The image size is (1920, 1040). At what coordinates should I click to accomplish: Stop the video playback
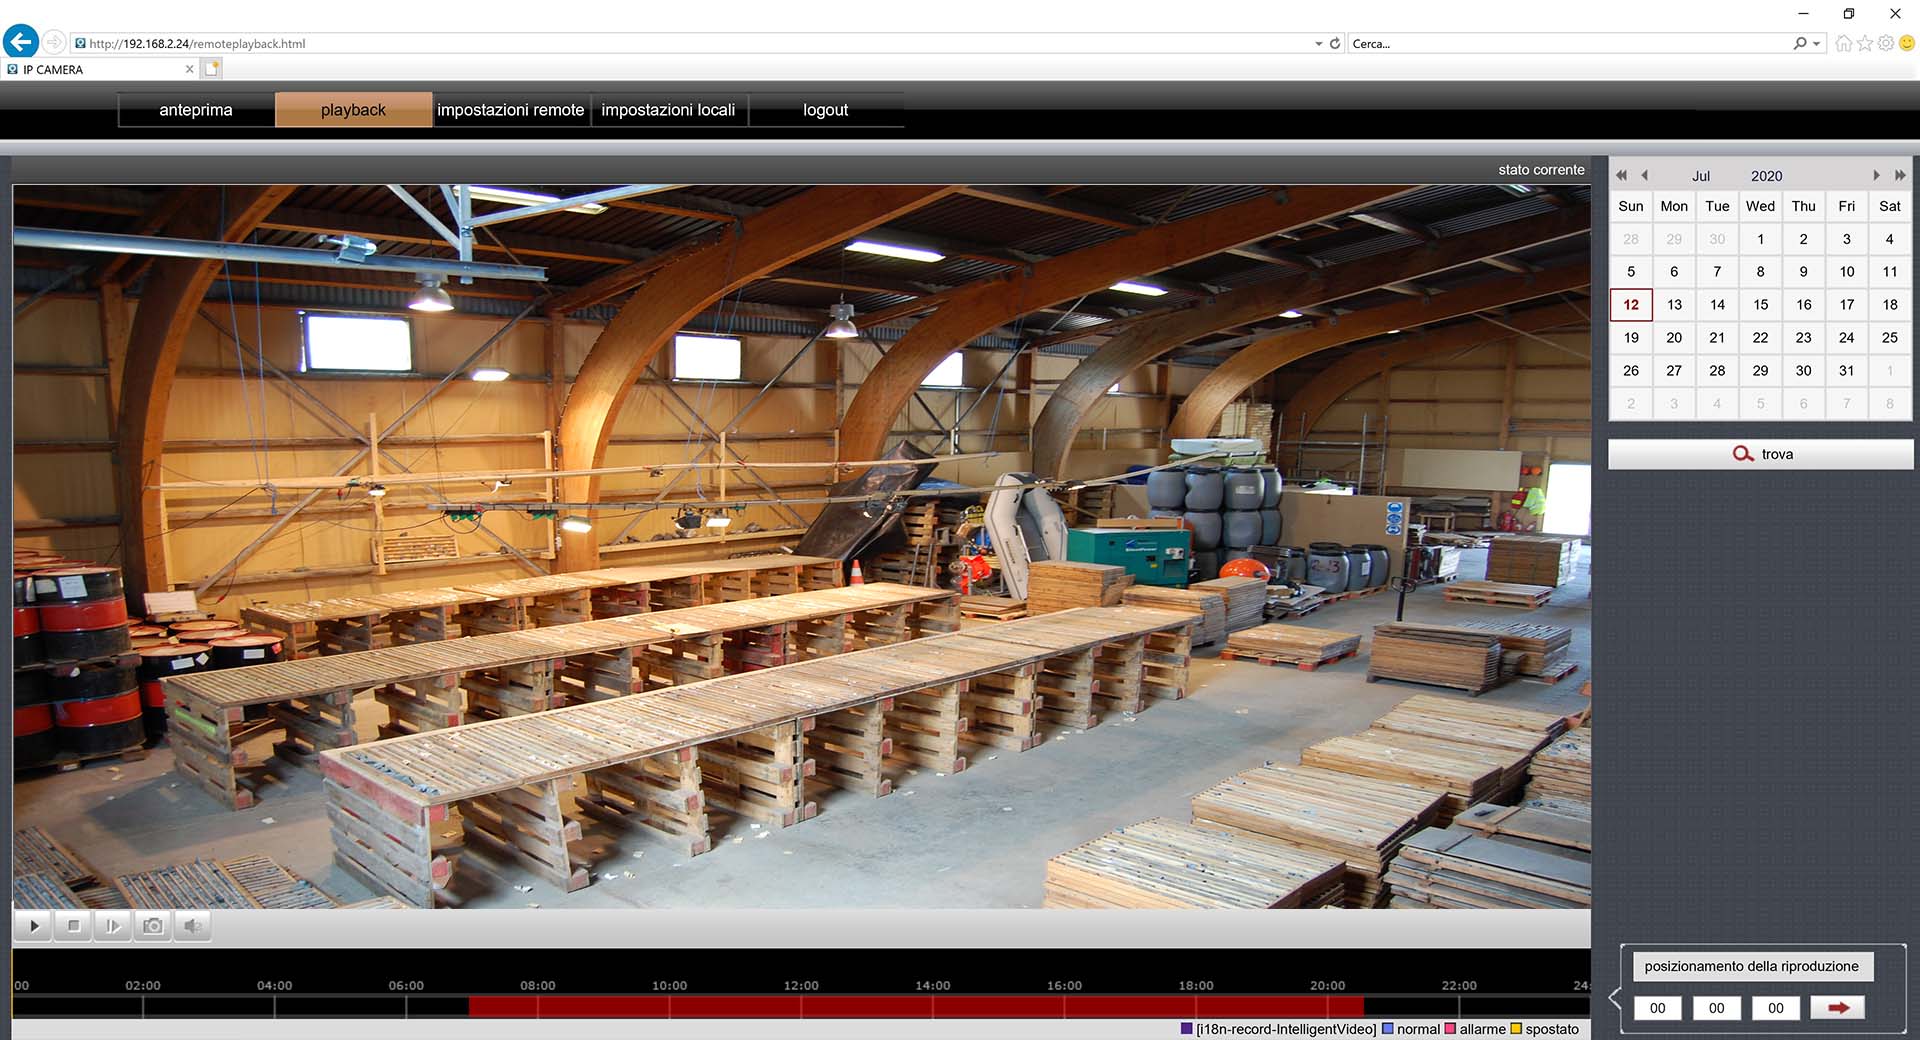(74, 926)
